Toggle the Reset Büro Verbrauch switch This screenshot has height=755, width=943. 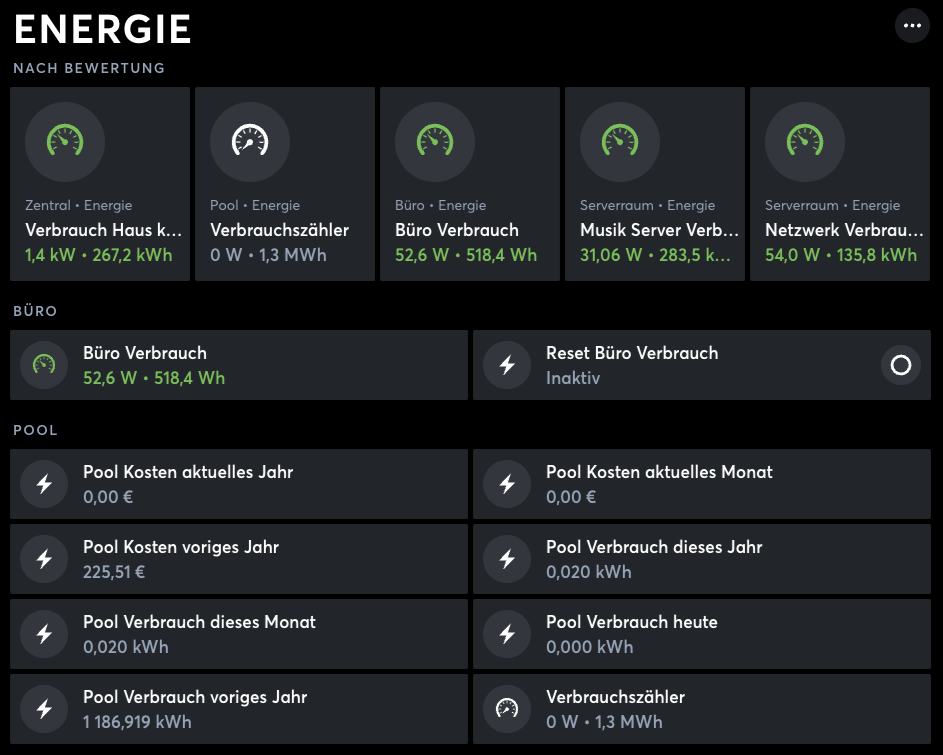pos(900,365)
